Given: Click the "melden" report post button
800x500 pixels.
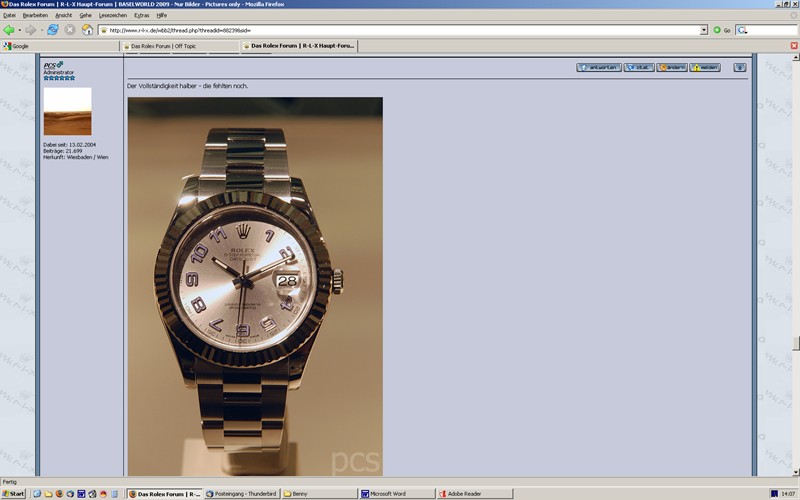Looking at the screenshot, I should pyautogui.click(x=704, y=68).
